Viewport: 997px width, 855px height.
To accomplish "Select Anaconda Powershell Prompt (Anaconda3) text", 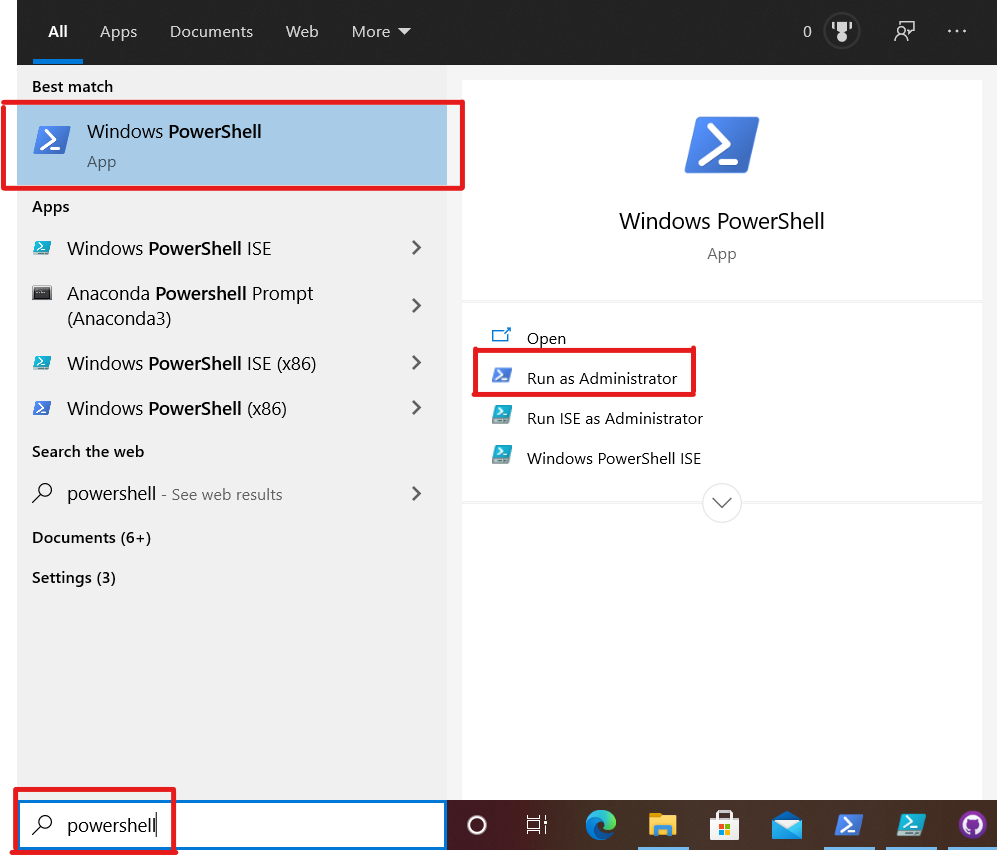I will 190,306.
